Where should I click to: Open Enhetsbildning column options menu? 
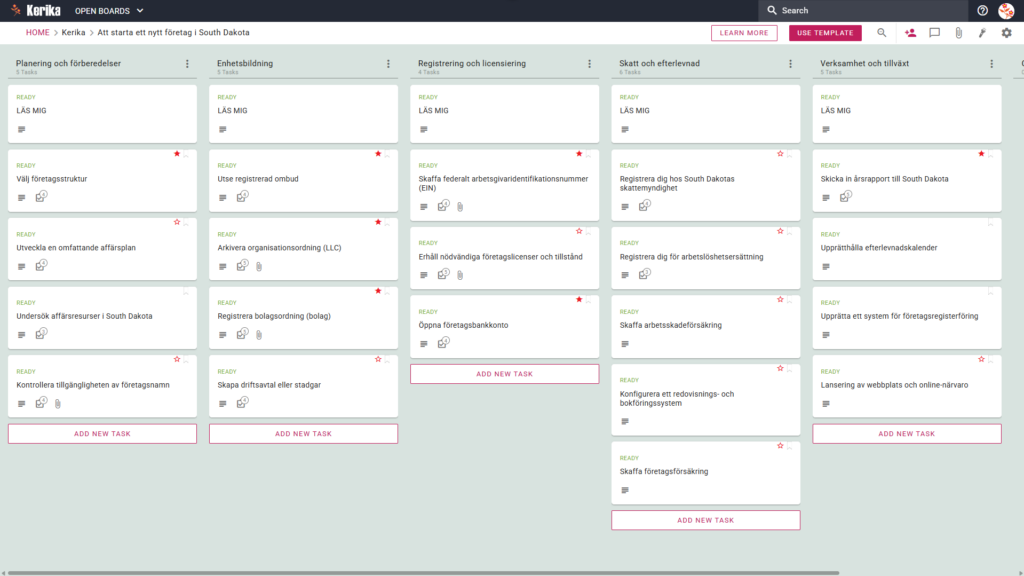click(388, 64)
